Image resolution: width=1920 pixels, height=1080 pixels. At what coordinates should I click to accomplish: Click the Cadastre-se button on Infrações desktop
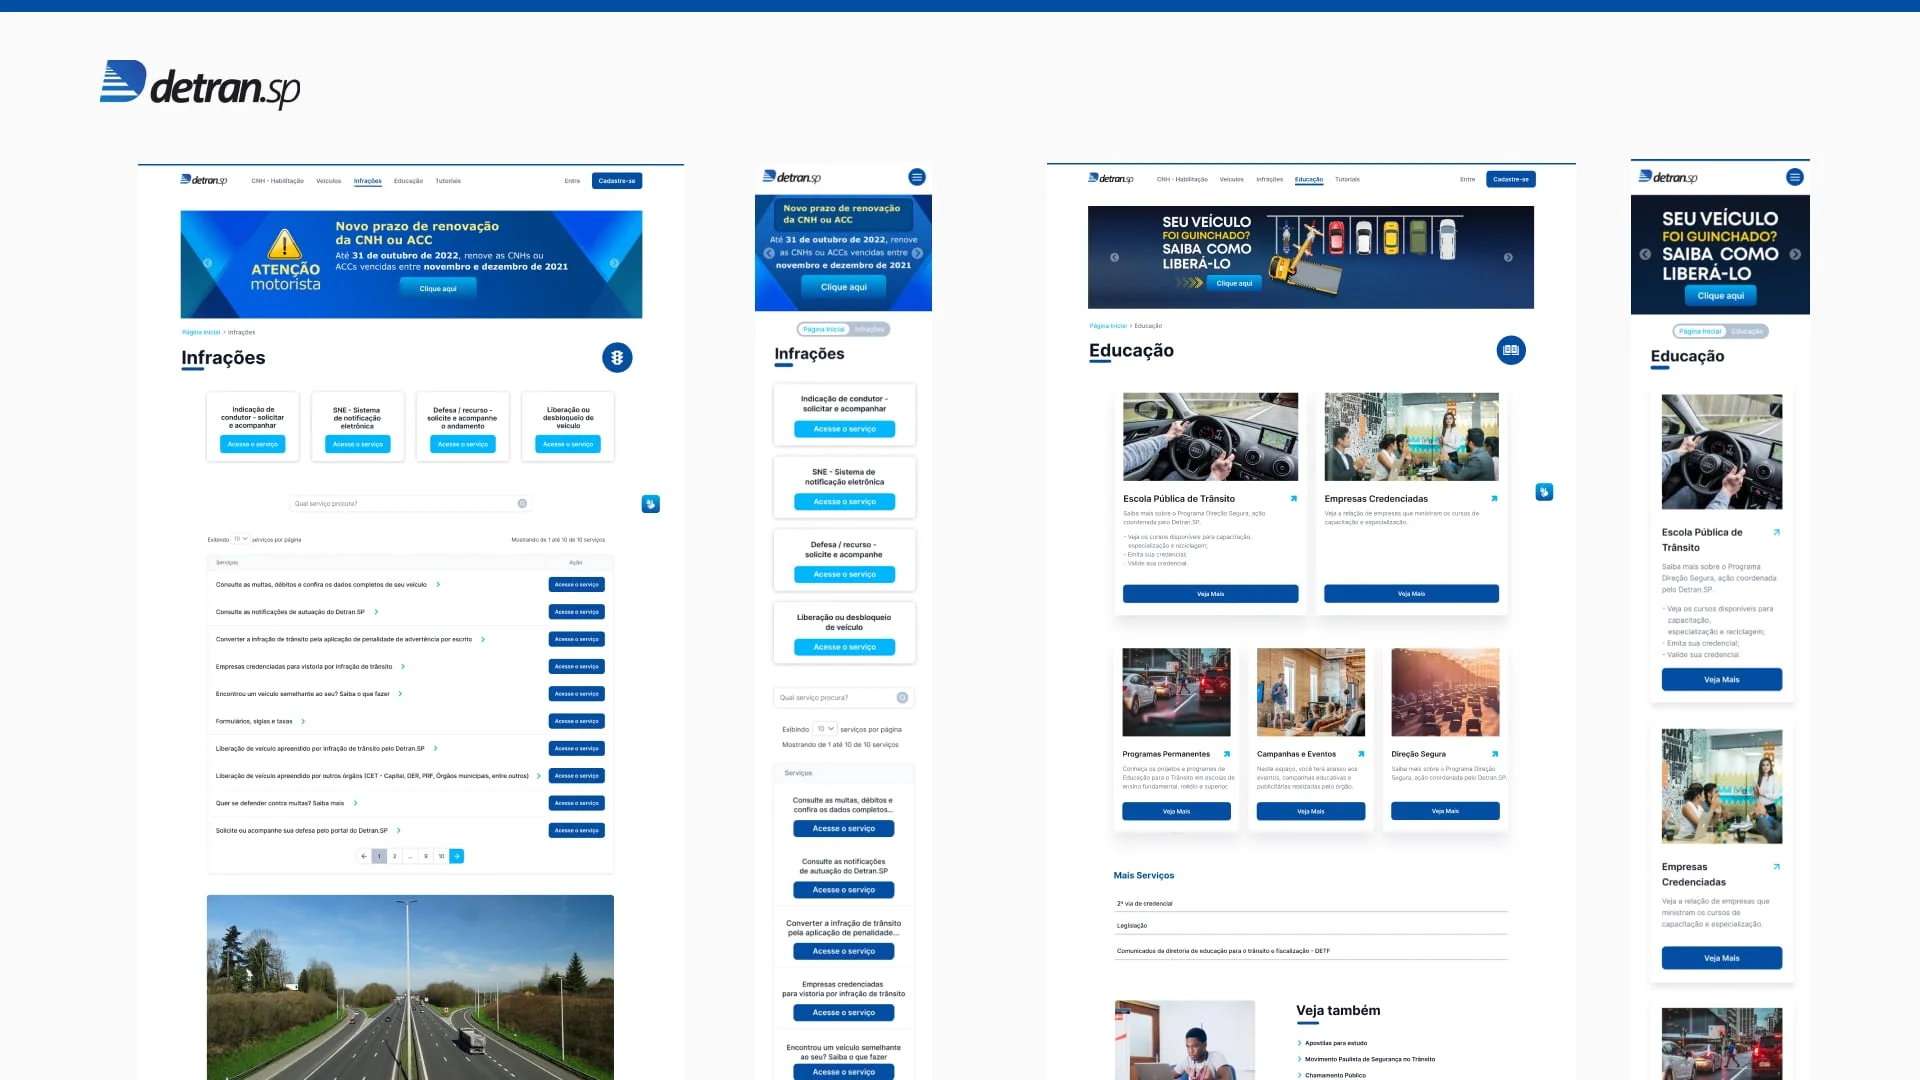pos(616,181)
